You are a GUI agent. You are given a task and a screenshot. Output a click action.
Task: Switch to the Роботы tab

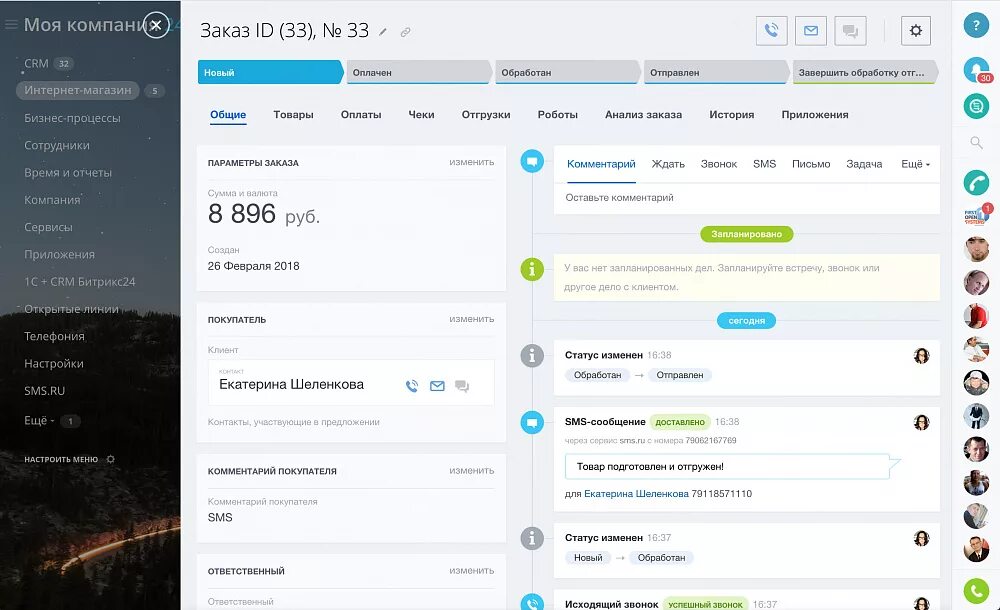click(x=557, y=115)
